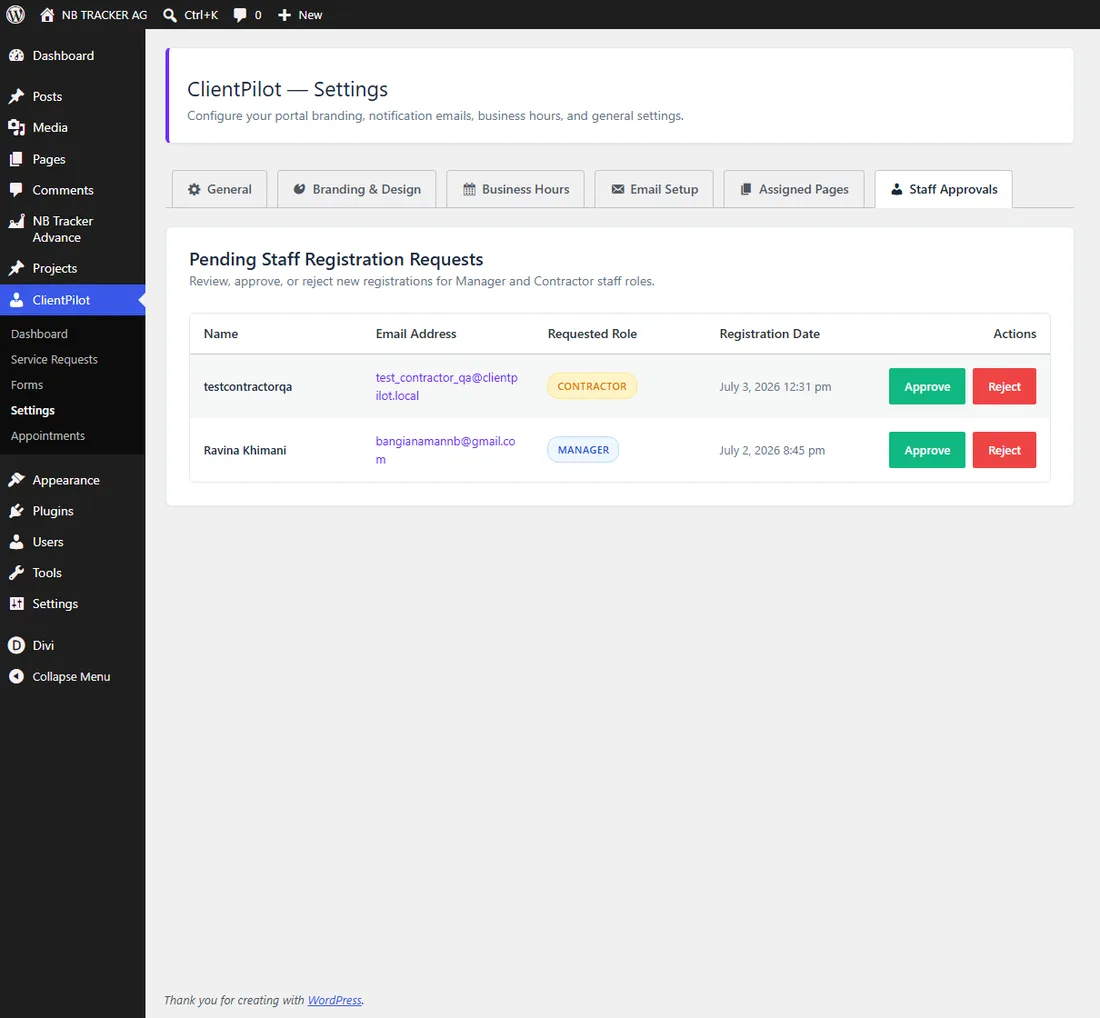Switch to the Email Setup tab

pos(654,189)
